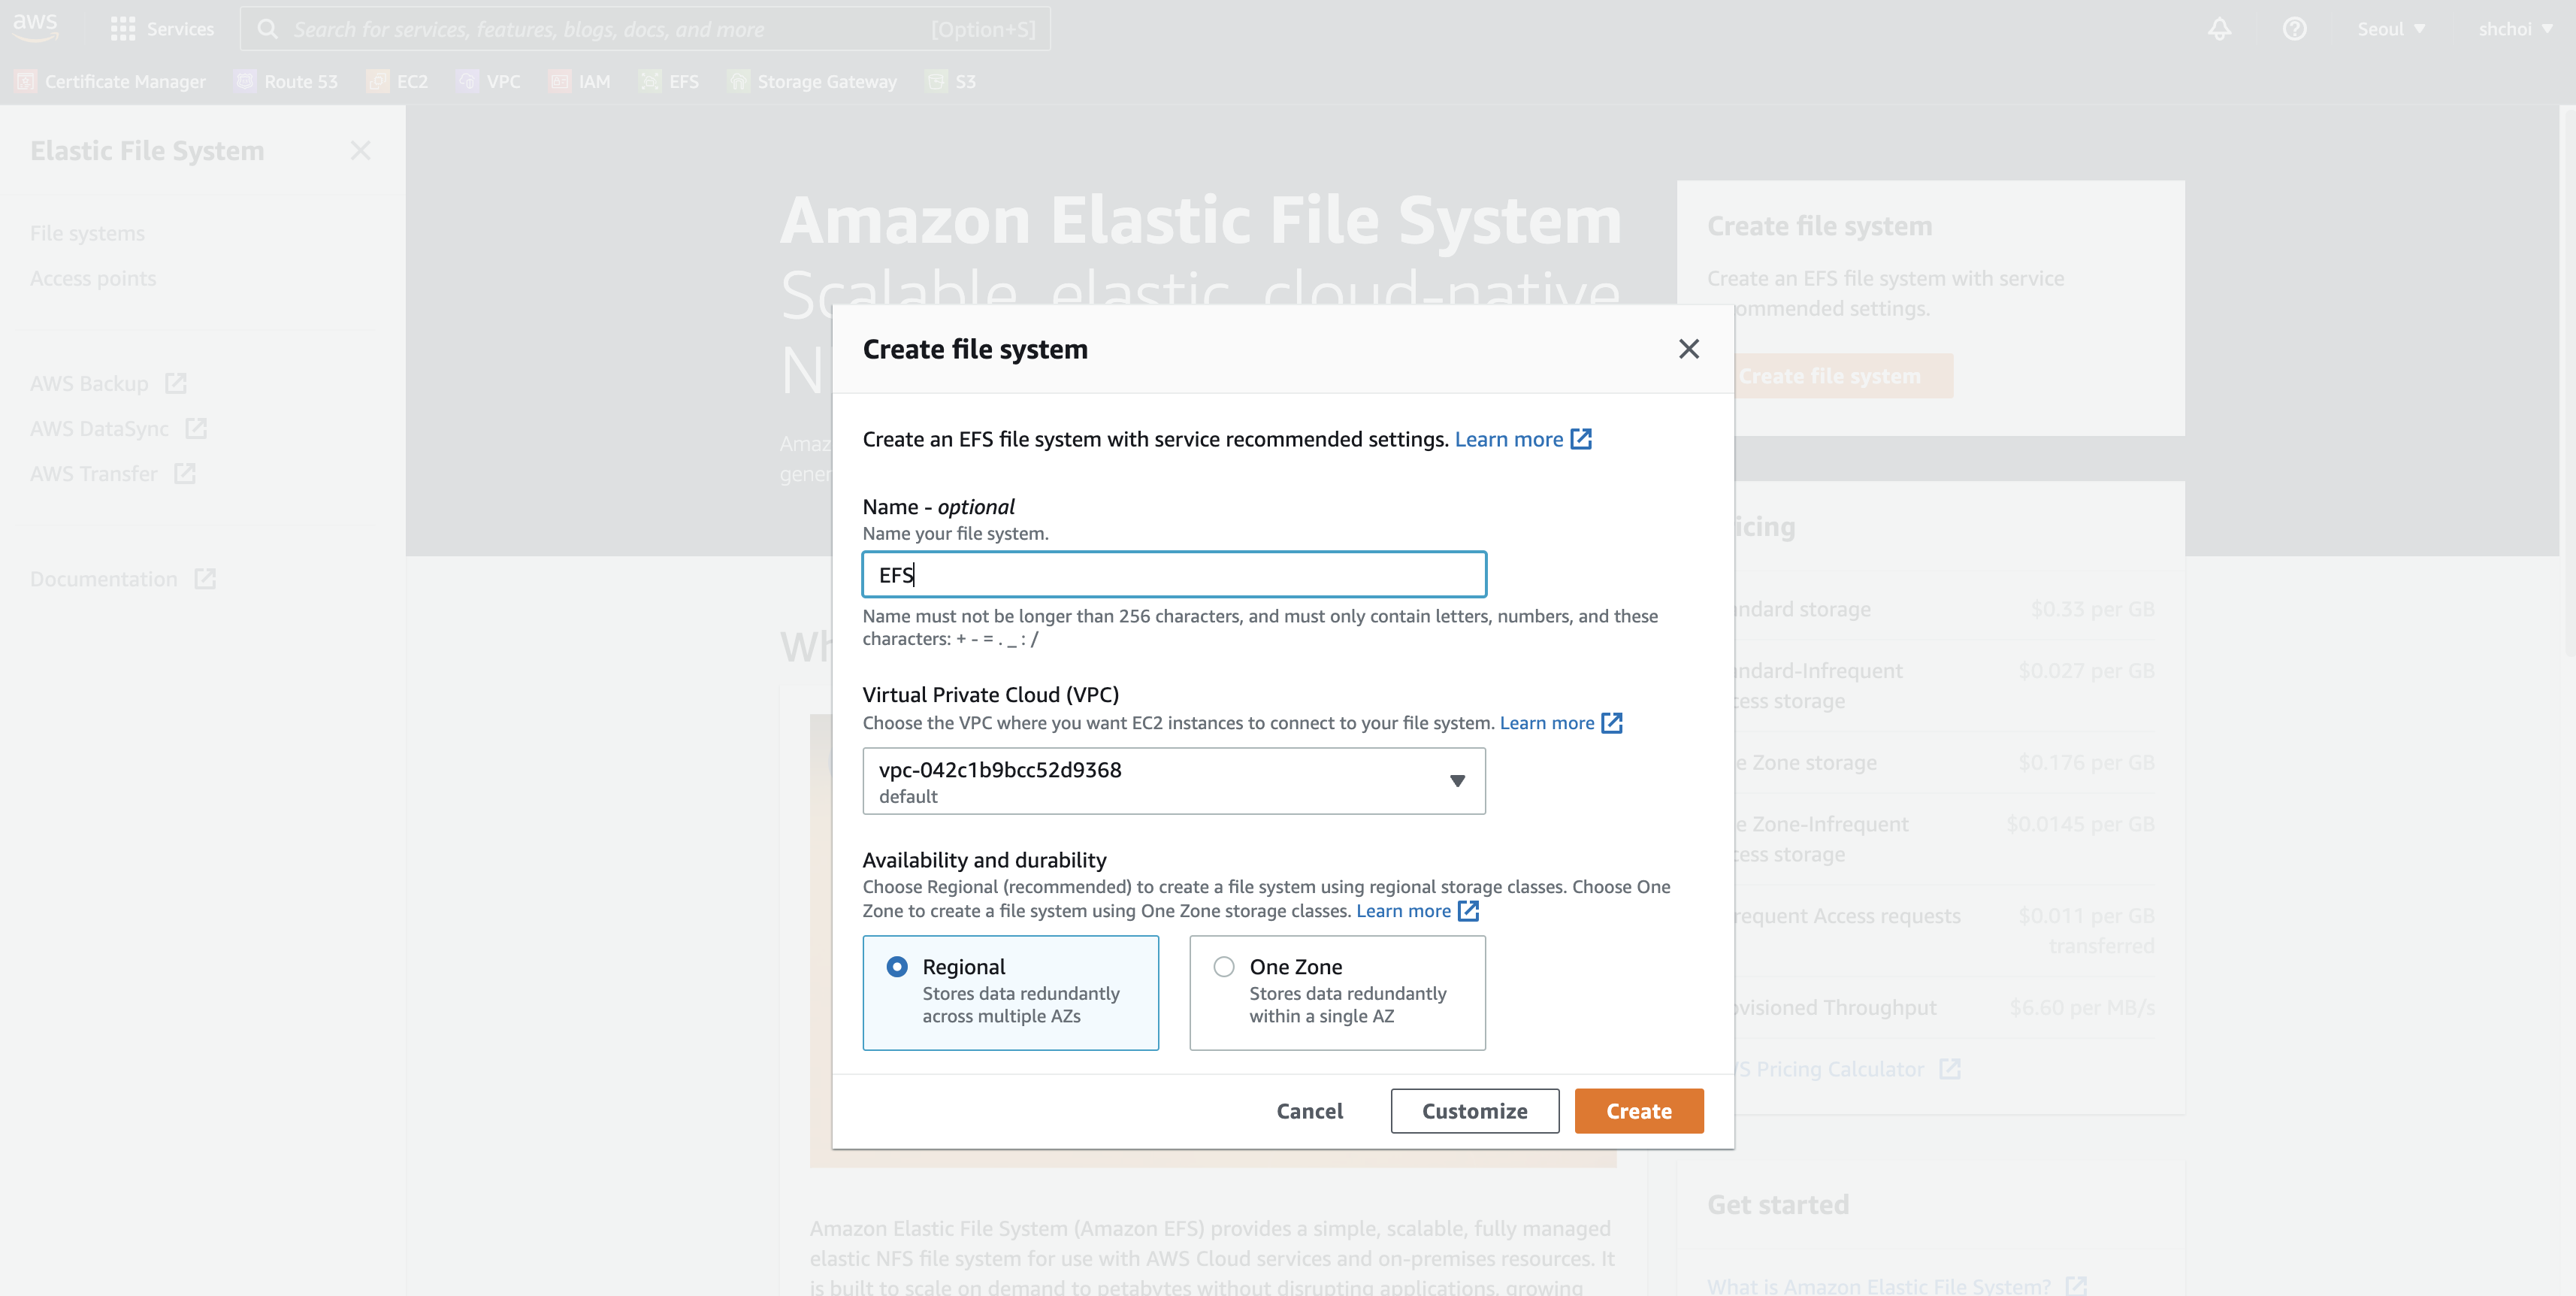Open VPC shortcut icon
2576x1296 pixels.
467,81
